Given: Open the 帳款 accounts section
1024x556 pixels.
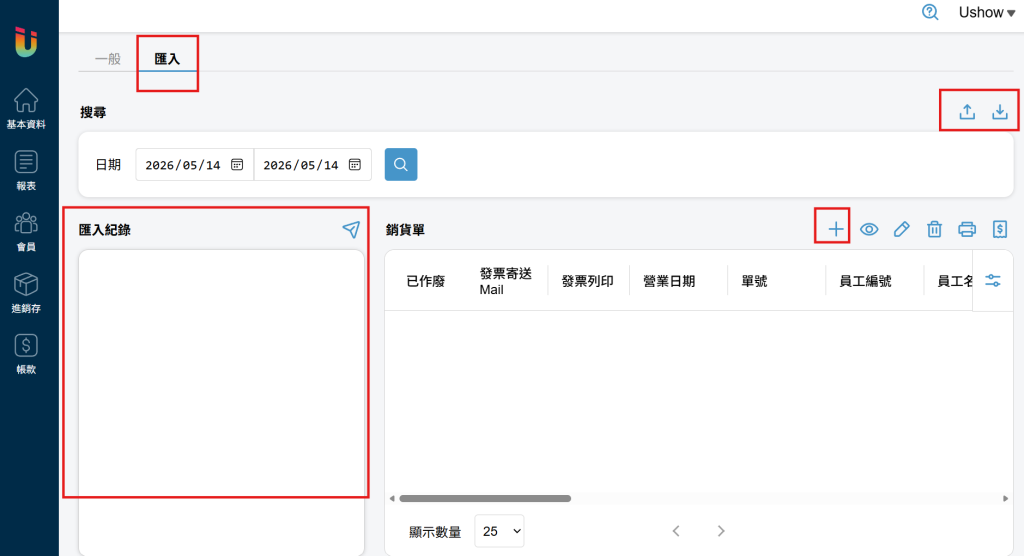Looking at the screenshot, I should pyautogui.click(x=26, y=354).
